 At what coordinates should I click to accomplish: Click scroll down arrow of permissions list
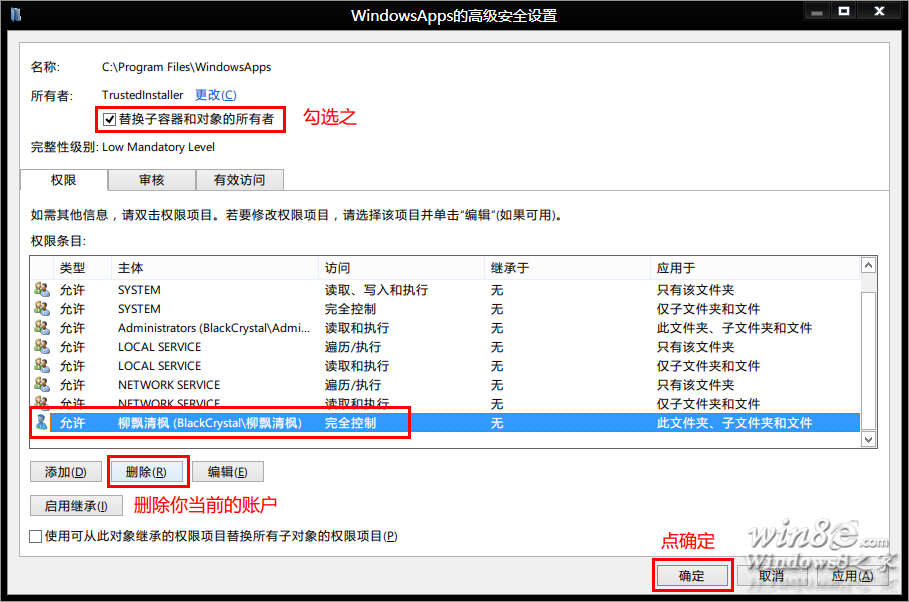[868, 440]
